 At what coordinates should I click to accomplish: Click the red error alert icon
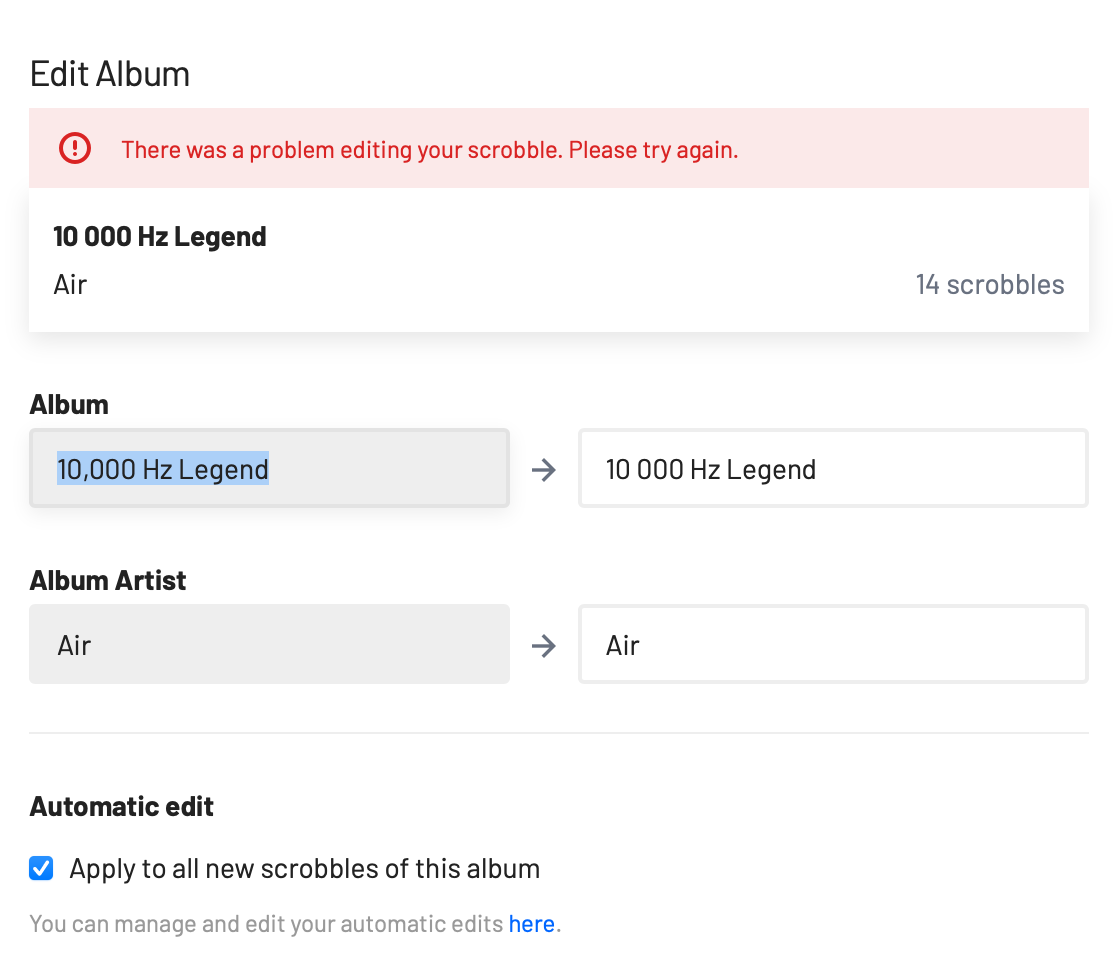[x=75, y=149]
